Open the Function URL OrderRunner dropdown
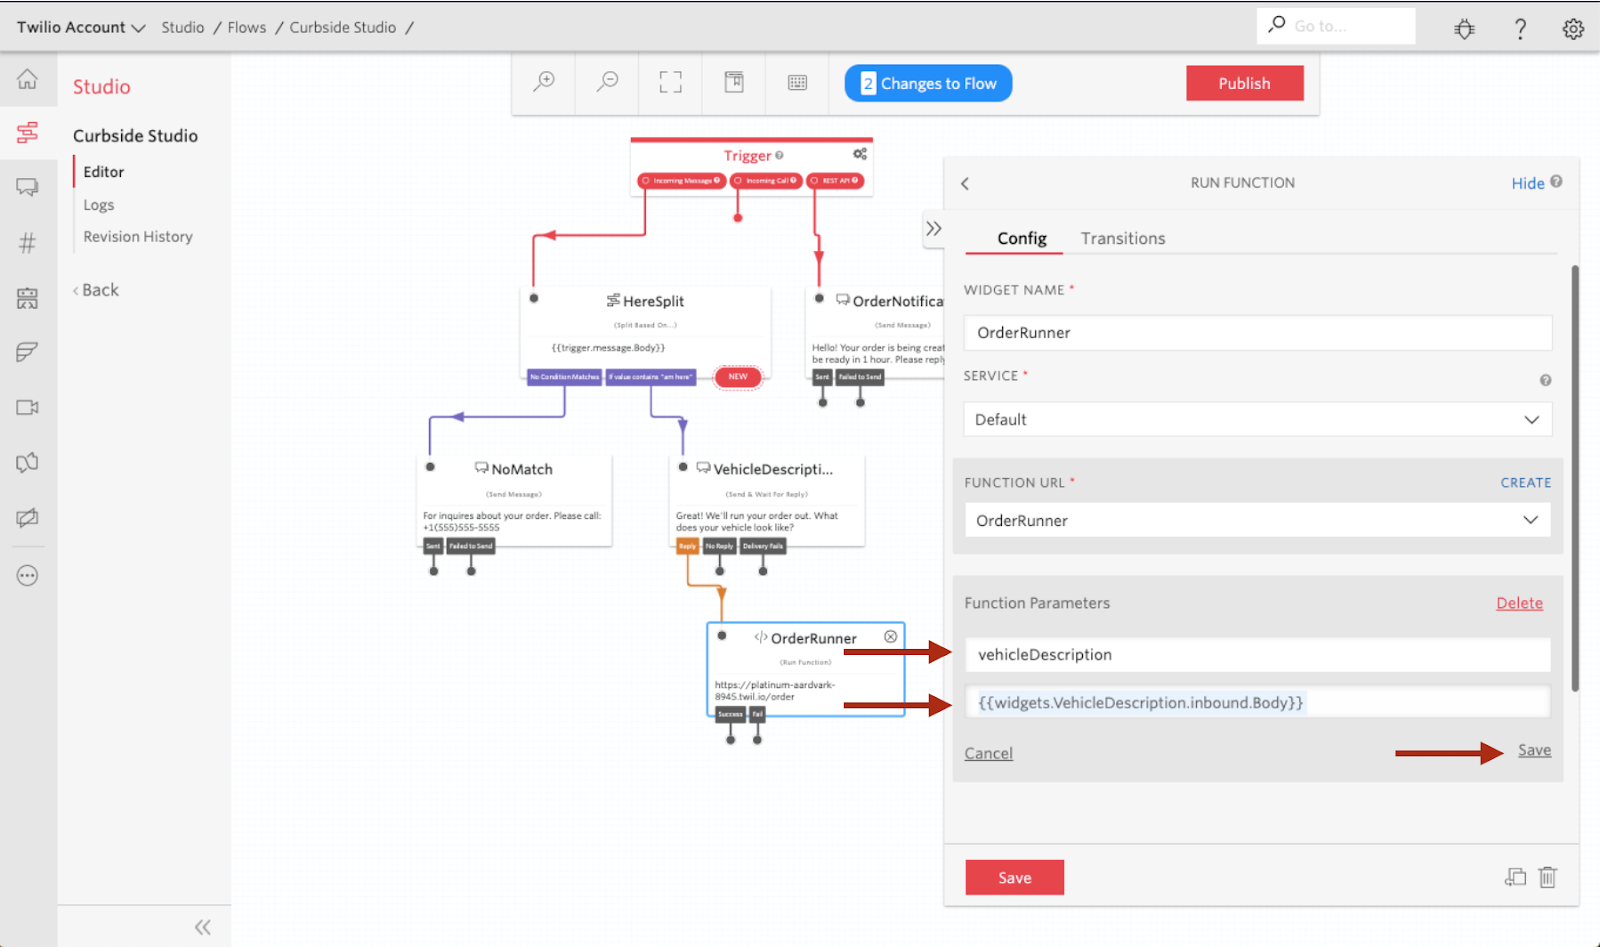This screenshot has width=1600, height=947. (x=1258, y=520)
